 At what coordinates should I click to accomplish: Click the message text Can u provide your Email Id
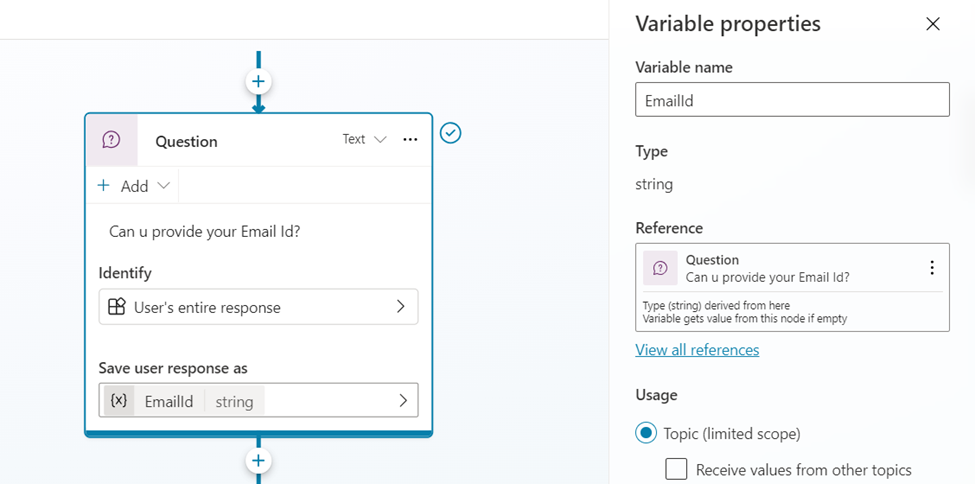[x=204, y=231]
